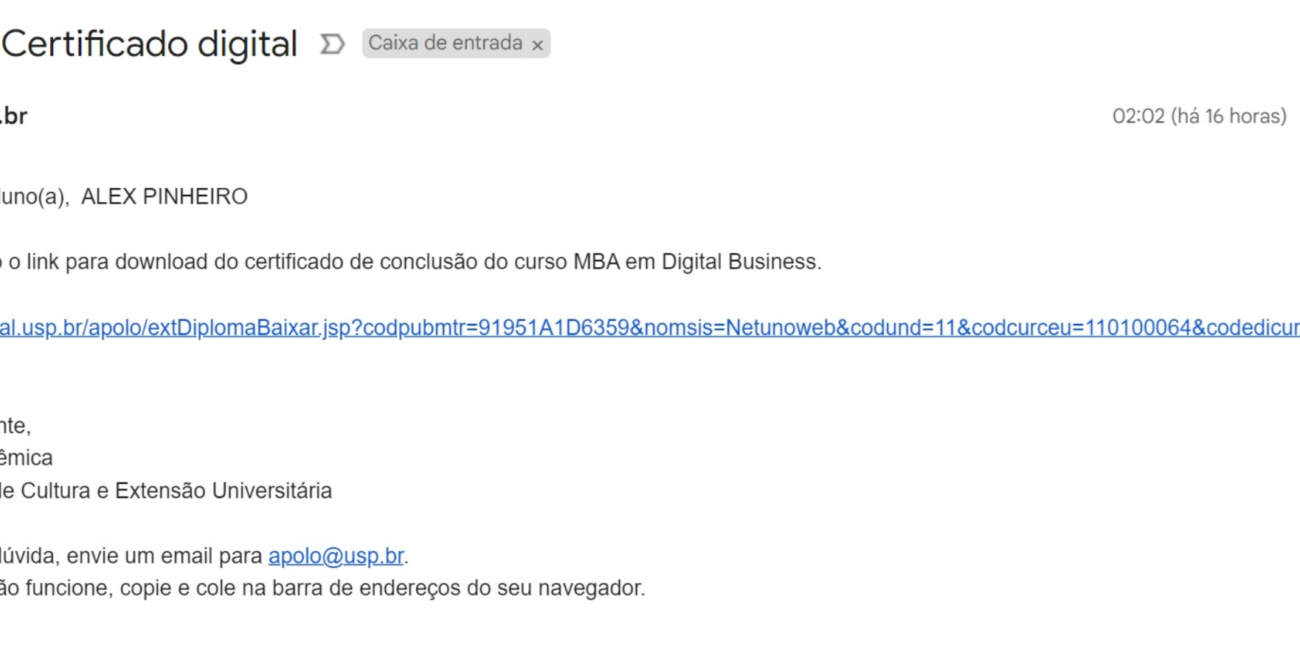Click the importance marker icon beside the subject
Viewport: 1300px width, 650px height.
tap(332, 44)
